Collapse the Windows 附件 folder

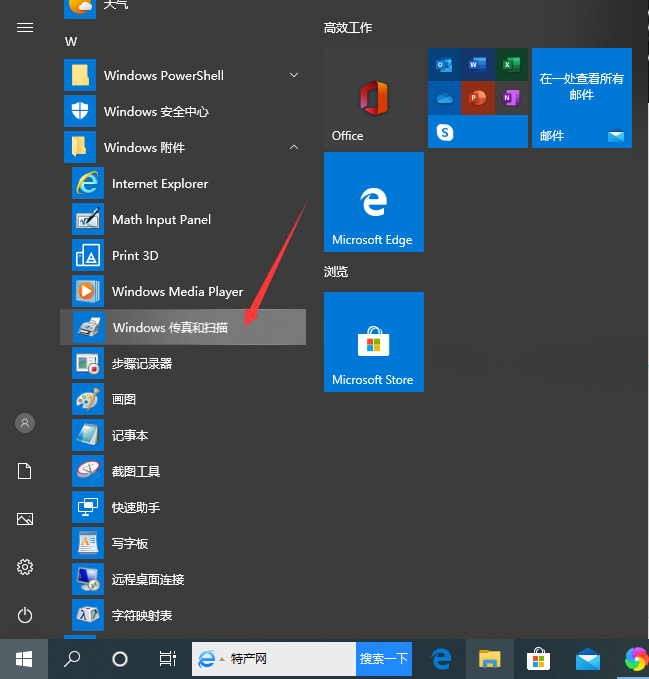[183, 147]
